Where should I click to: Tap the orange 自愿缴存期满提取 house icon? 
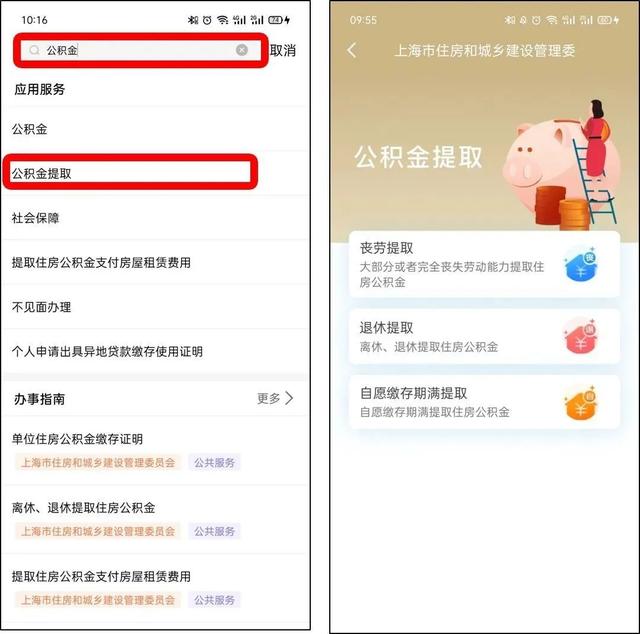(x=581, y=402)
